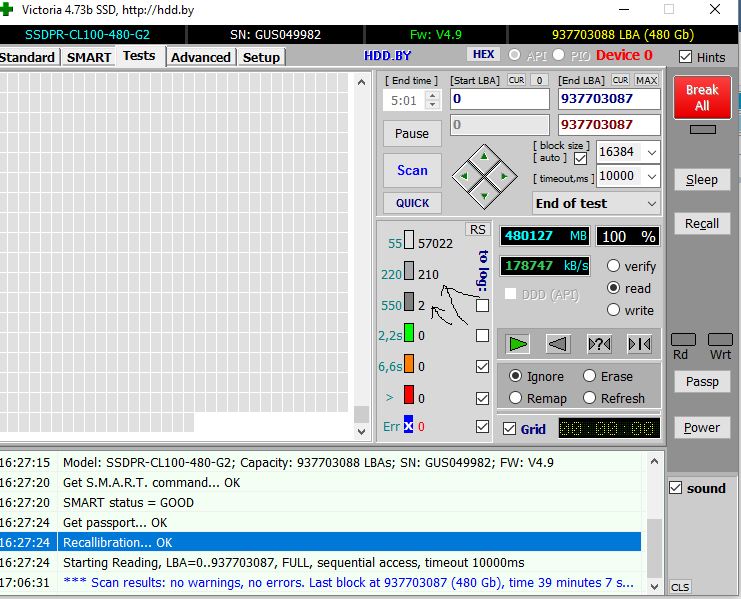Click the Start LBA input field
Screen dimensions: 741x599
[x=500, y=99]
